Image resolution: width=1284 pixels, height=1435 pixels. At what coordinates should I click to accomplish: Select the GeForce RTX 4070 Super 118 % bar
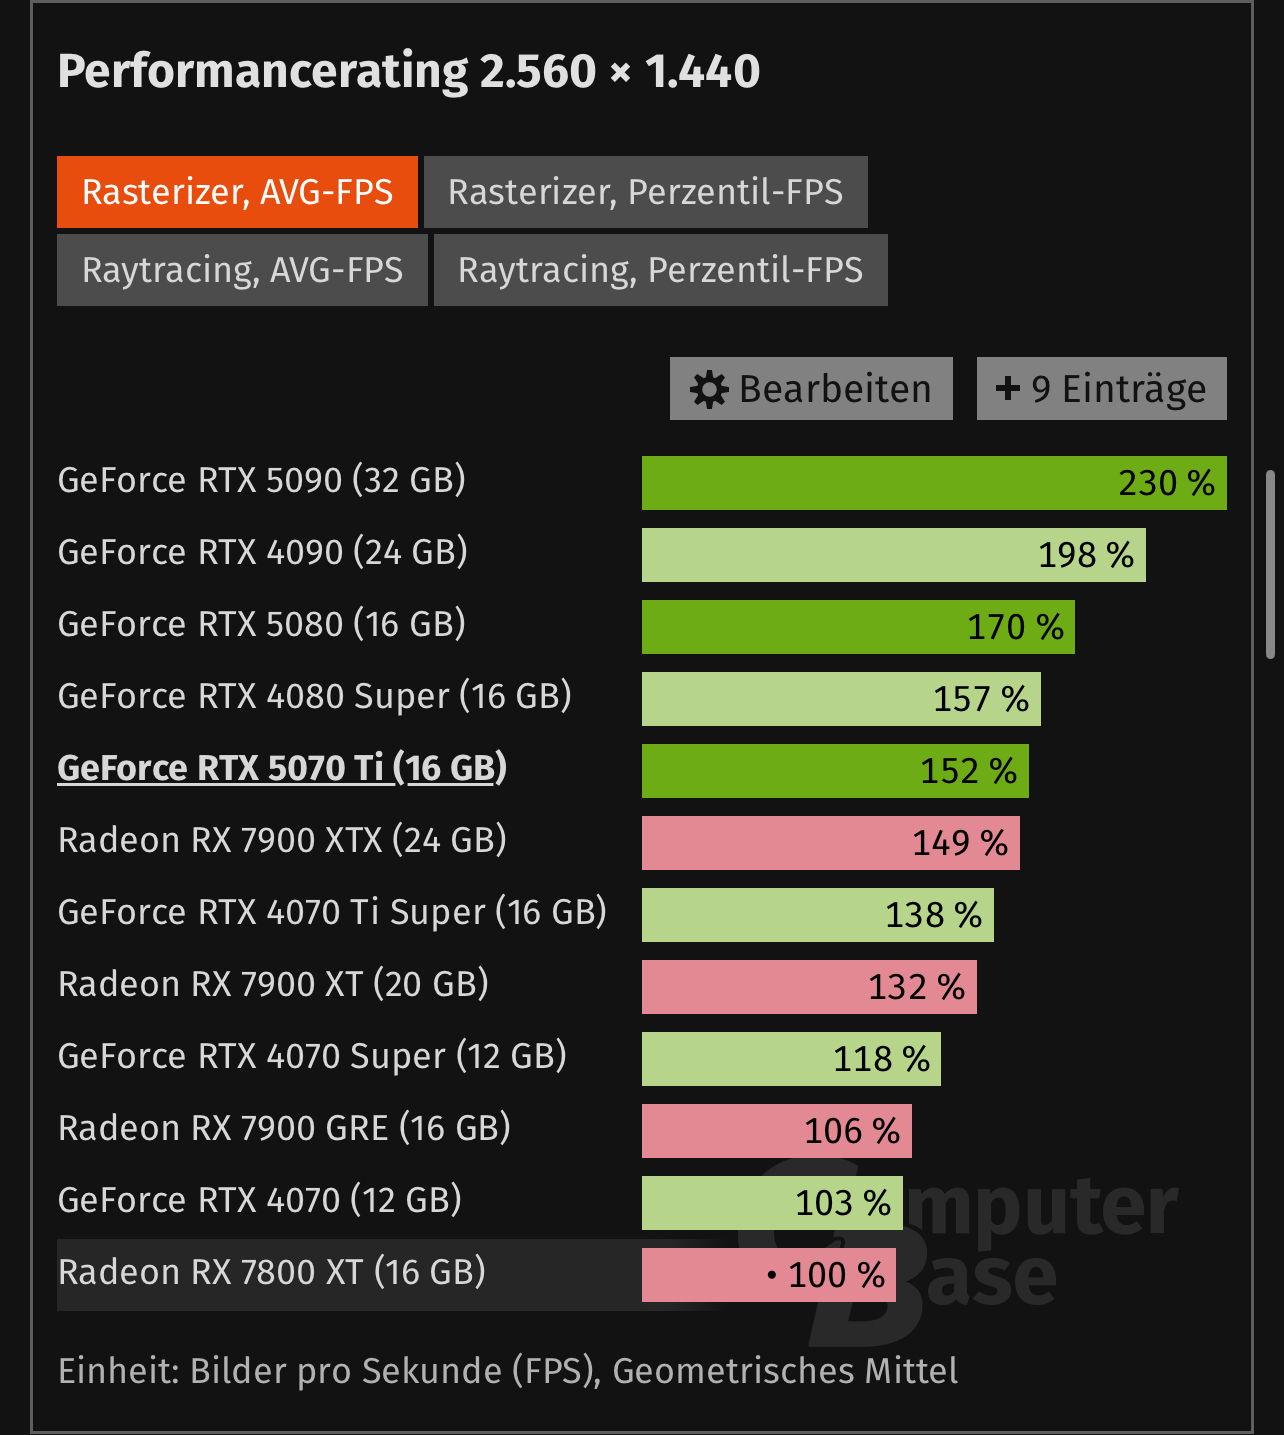pos(791,1059)
